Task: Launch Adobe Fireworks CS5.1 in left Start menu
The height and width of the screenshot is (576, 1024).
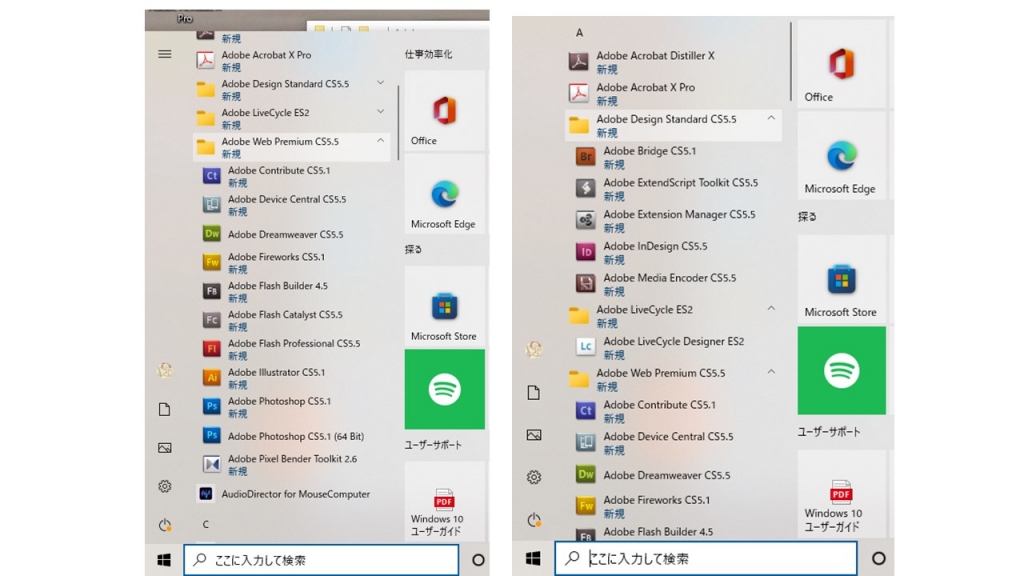Action: (x=292, y=263)
